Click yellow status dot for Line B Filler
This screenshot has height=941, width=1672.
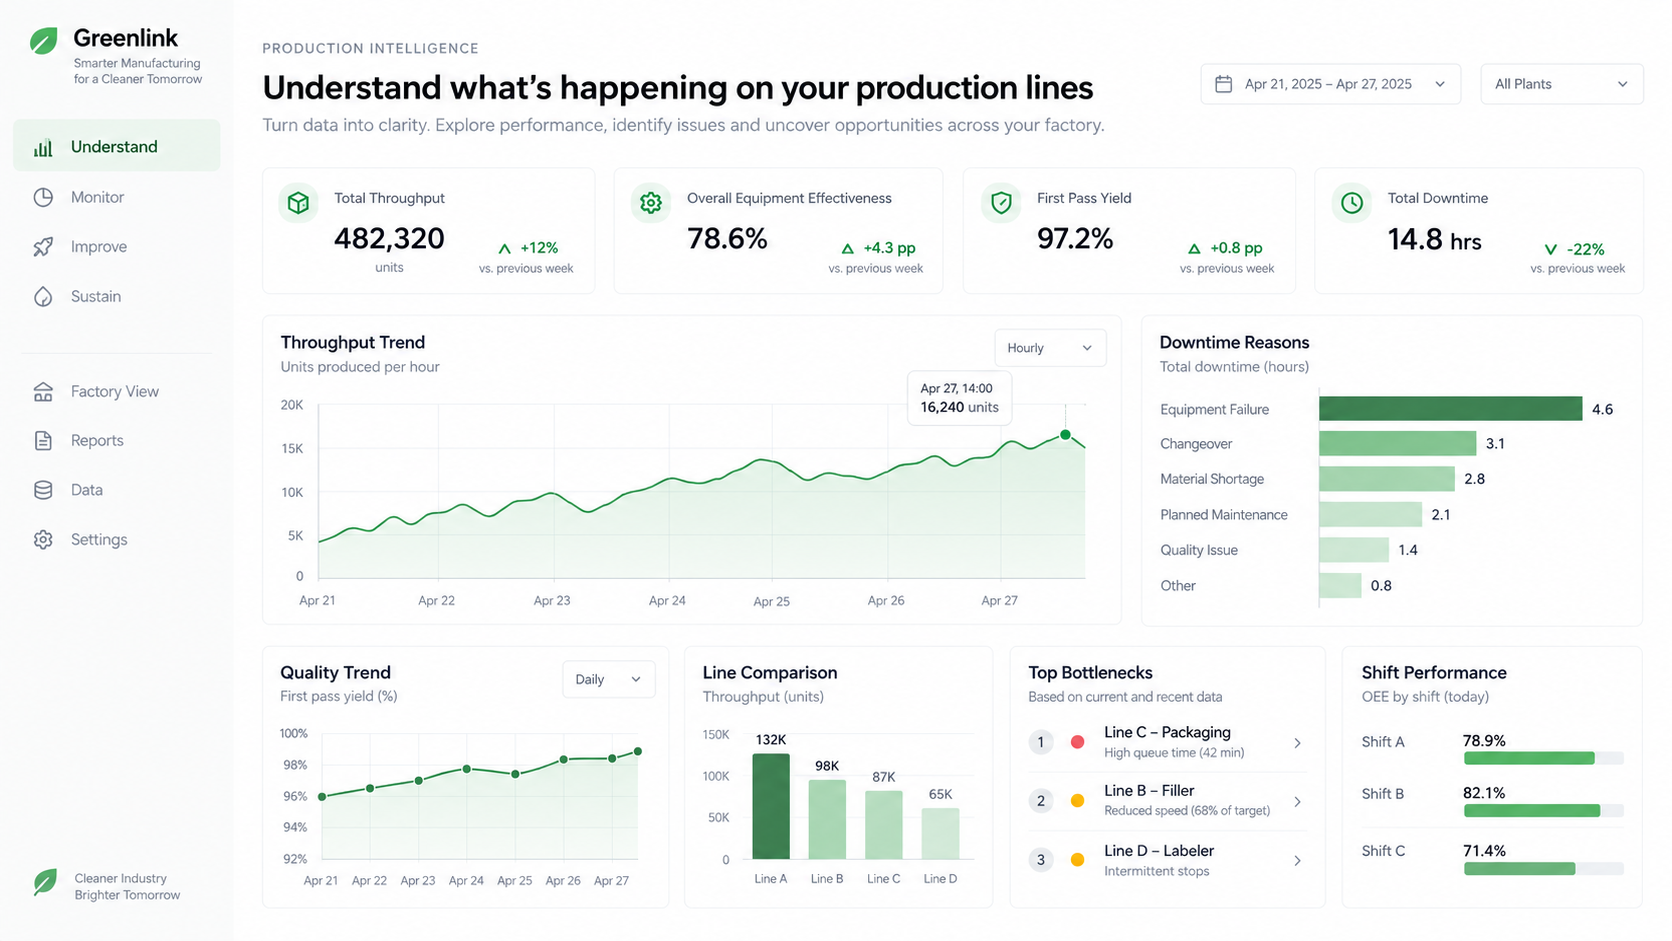(x=1077, y=801)
